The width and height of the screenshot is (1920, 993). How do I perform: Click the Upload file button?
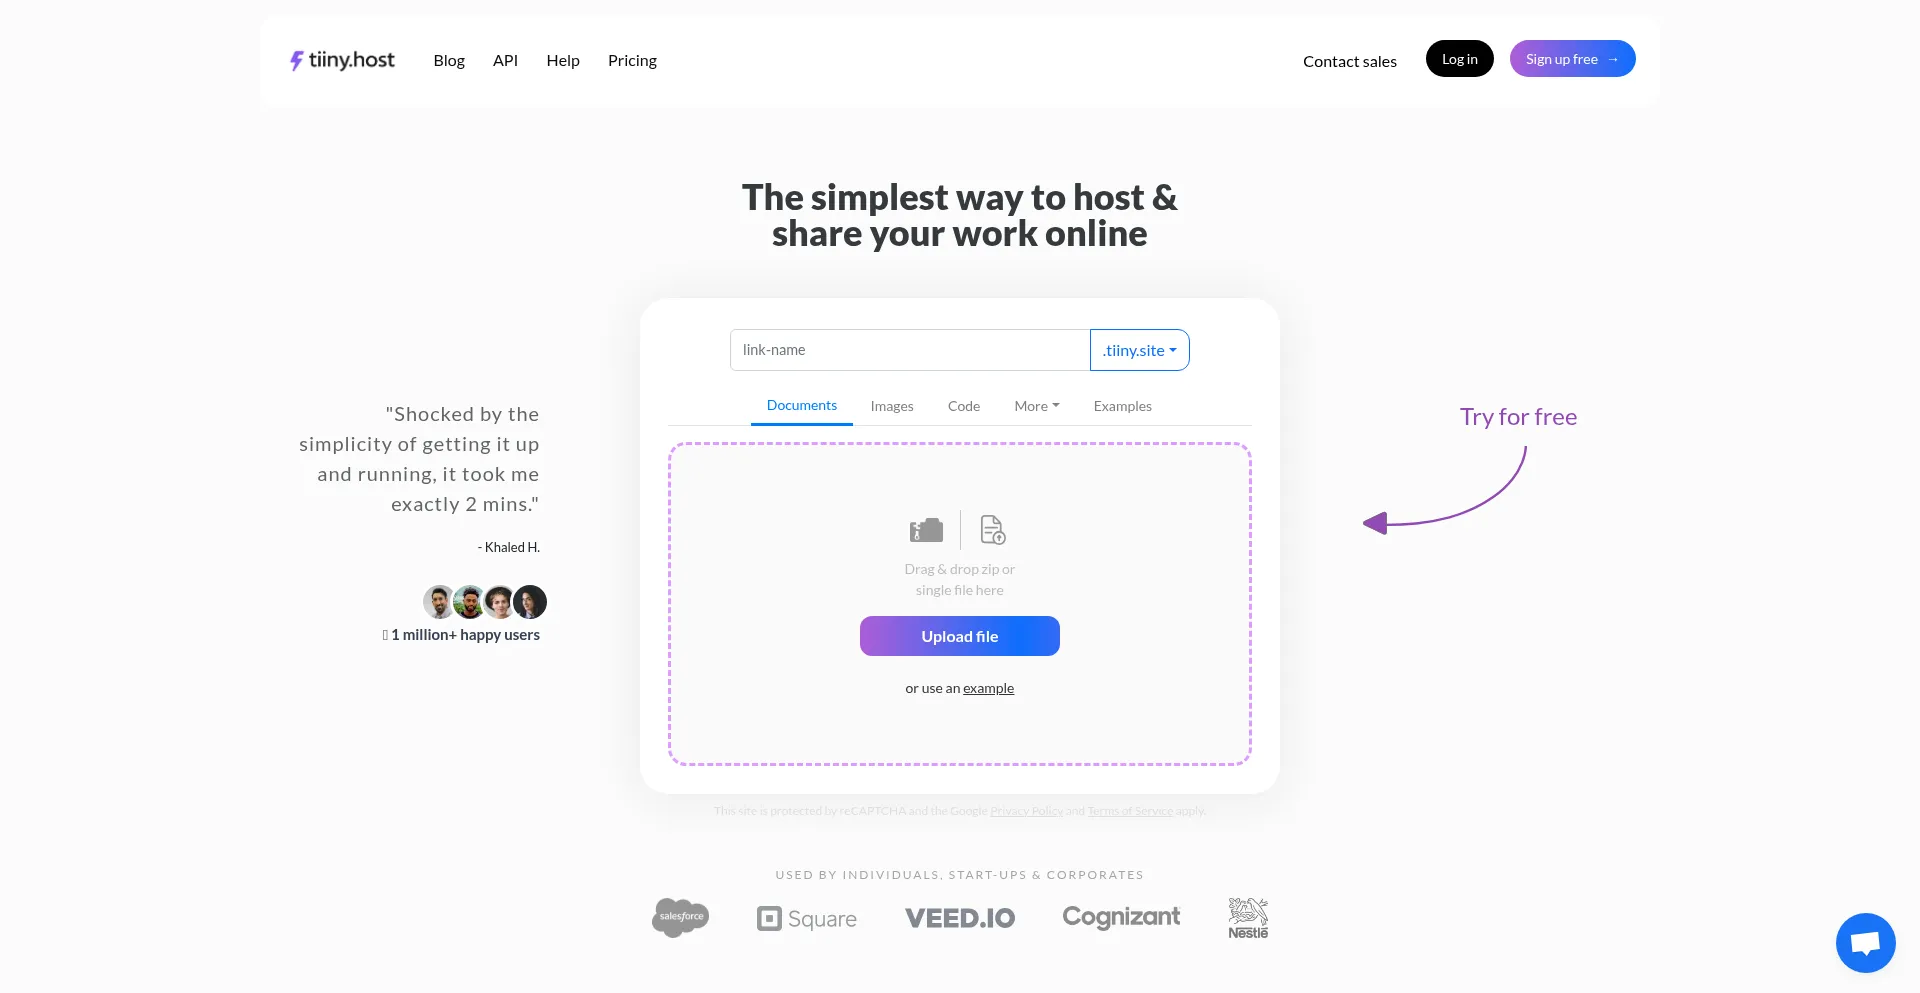click(x=960, y=636)
